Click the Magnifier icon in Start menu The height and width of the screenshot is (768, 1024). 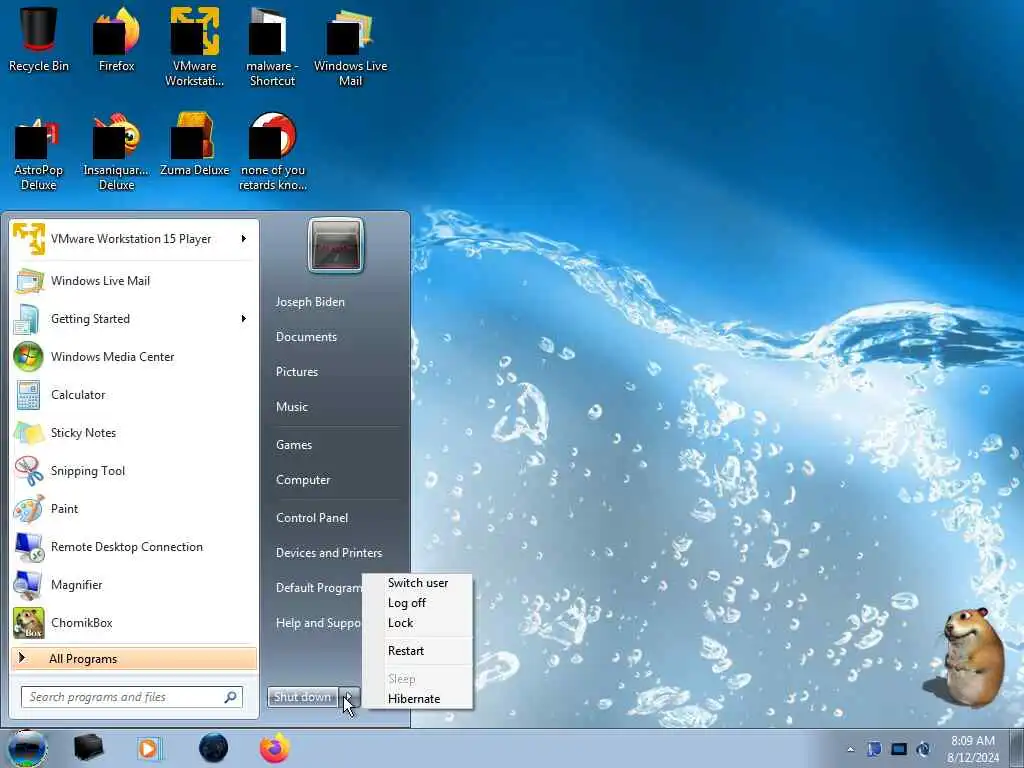(x=27, y=585)
